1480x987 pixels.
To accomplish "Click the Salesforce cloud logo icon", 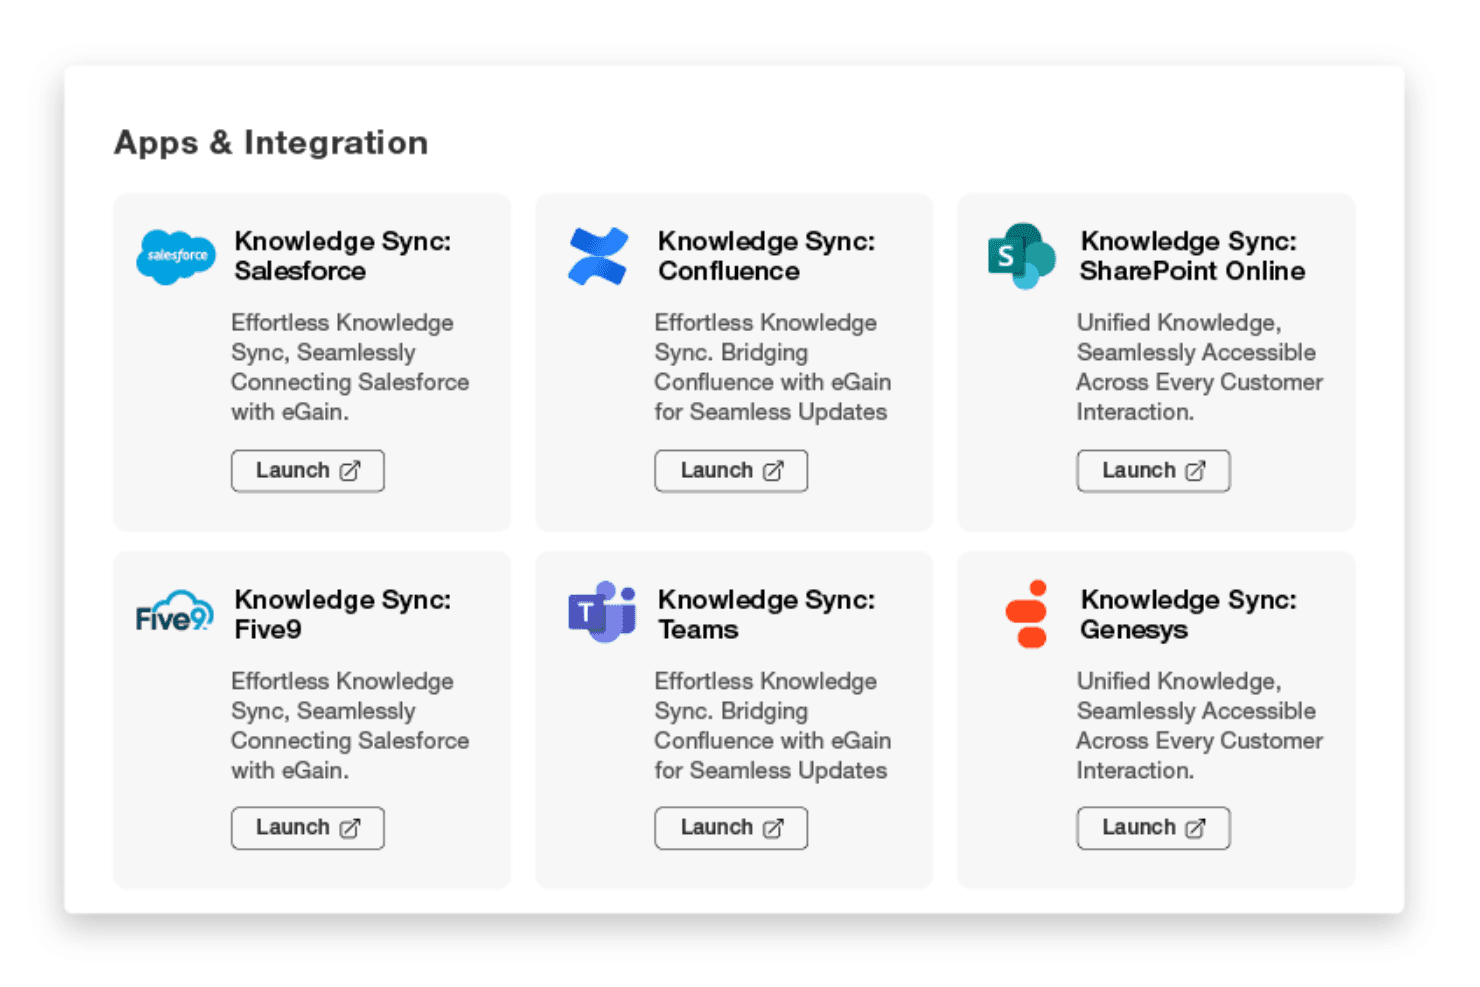I will coord(176,257).
